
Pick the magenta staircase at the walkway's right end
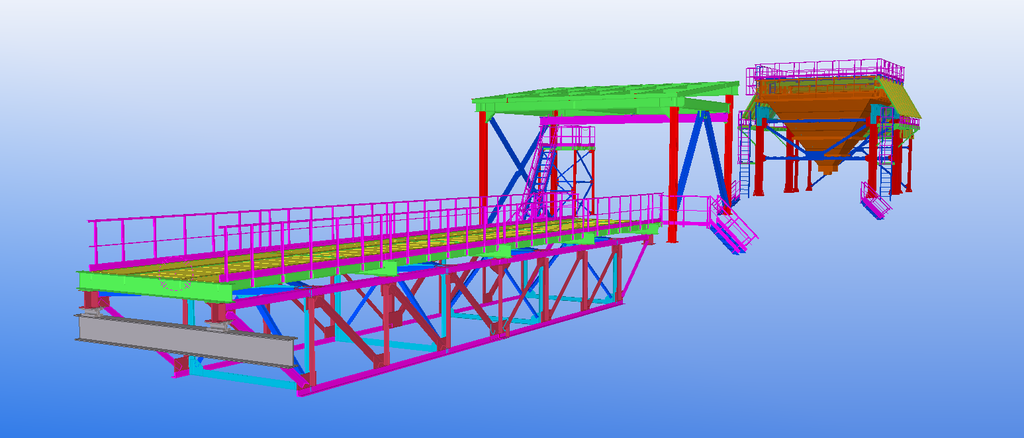coord(735,232)
